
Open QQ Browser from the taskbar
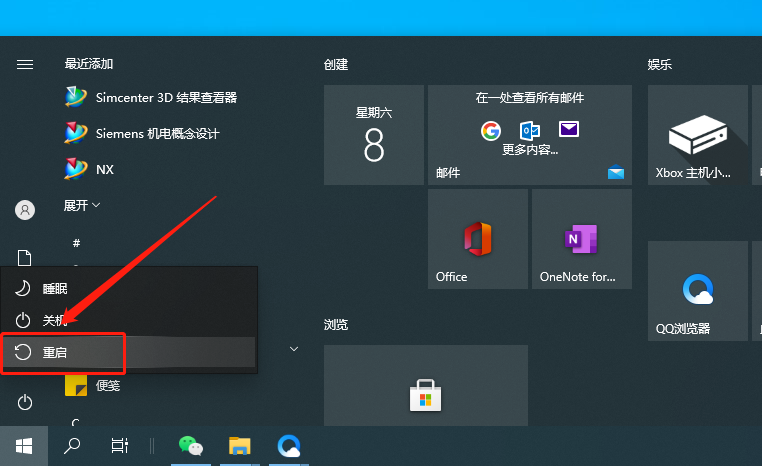(289, 446)
